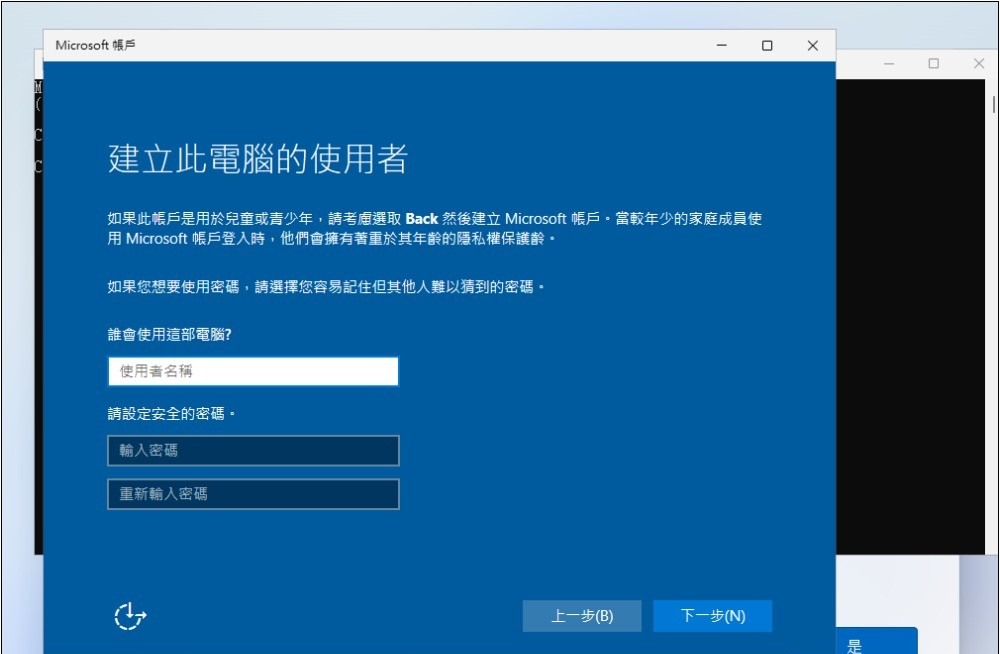Viewport: 1000px width, 654px height.
Task: Minimize the background console window
Action: pyautogui.click(x=888, y=64)
